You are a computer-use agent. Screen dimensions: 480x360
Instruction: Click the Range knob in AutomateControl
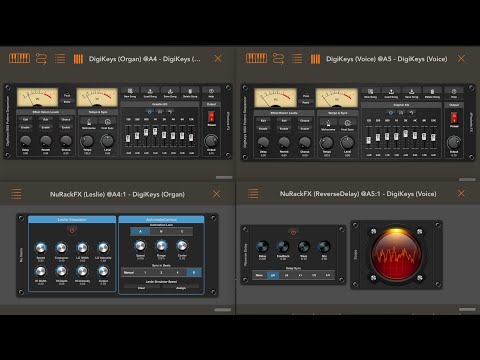click(161, 246)
